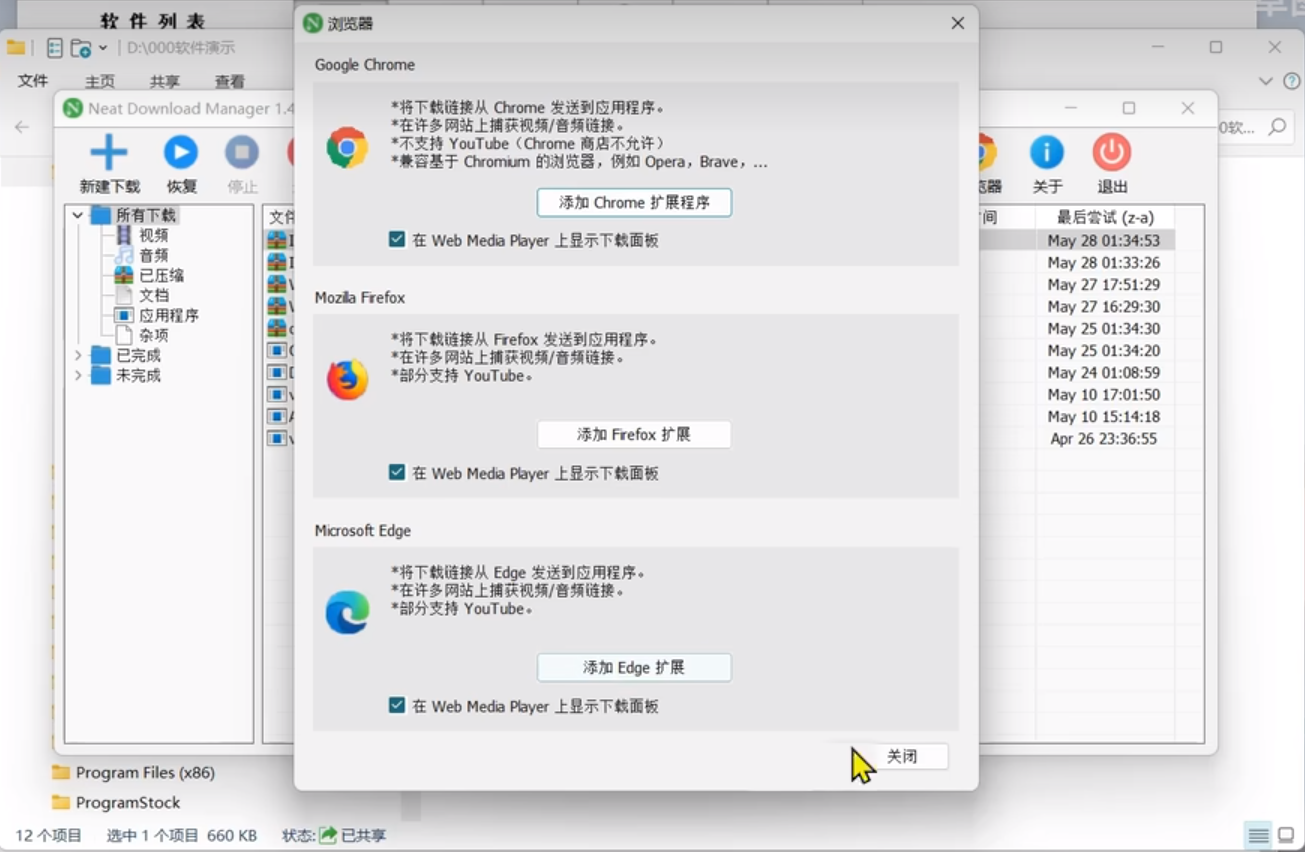This screenshot has width=1305, height=852.
Task: Click Add Edge extension button
Action: point(634,668)
